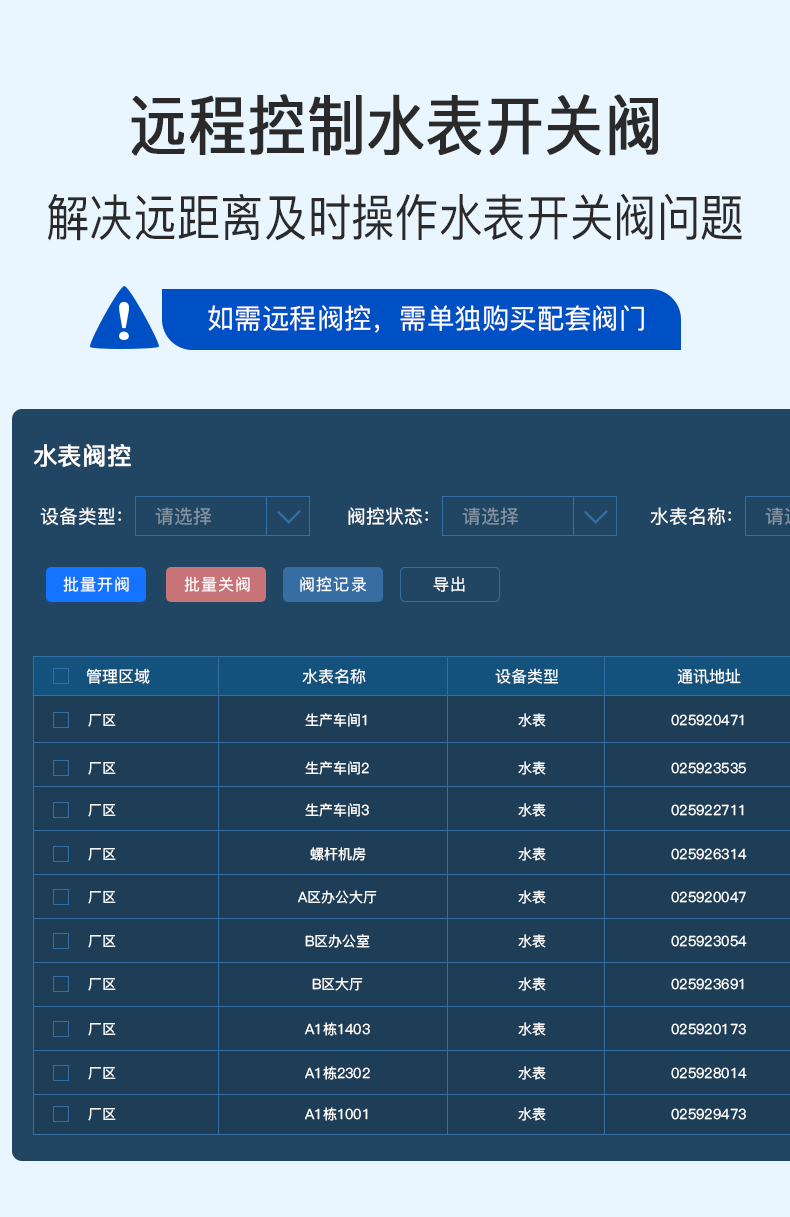Select the 螺杆机房 row checkbox
This screenshot has width=790, height=1217.
click(x=61, y=854)
